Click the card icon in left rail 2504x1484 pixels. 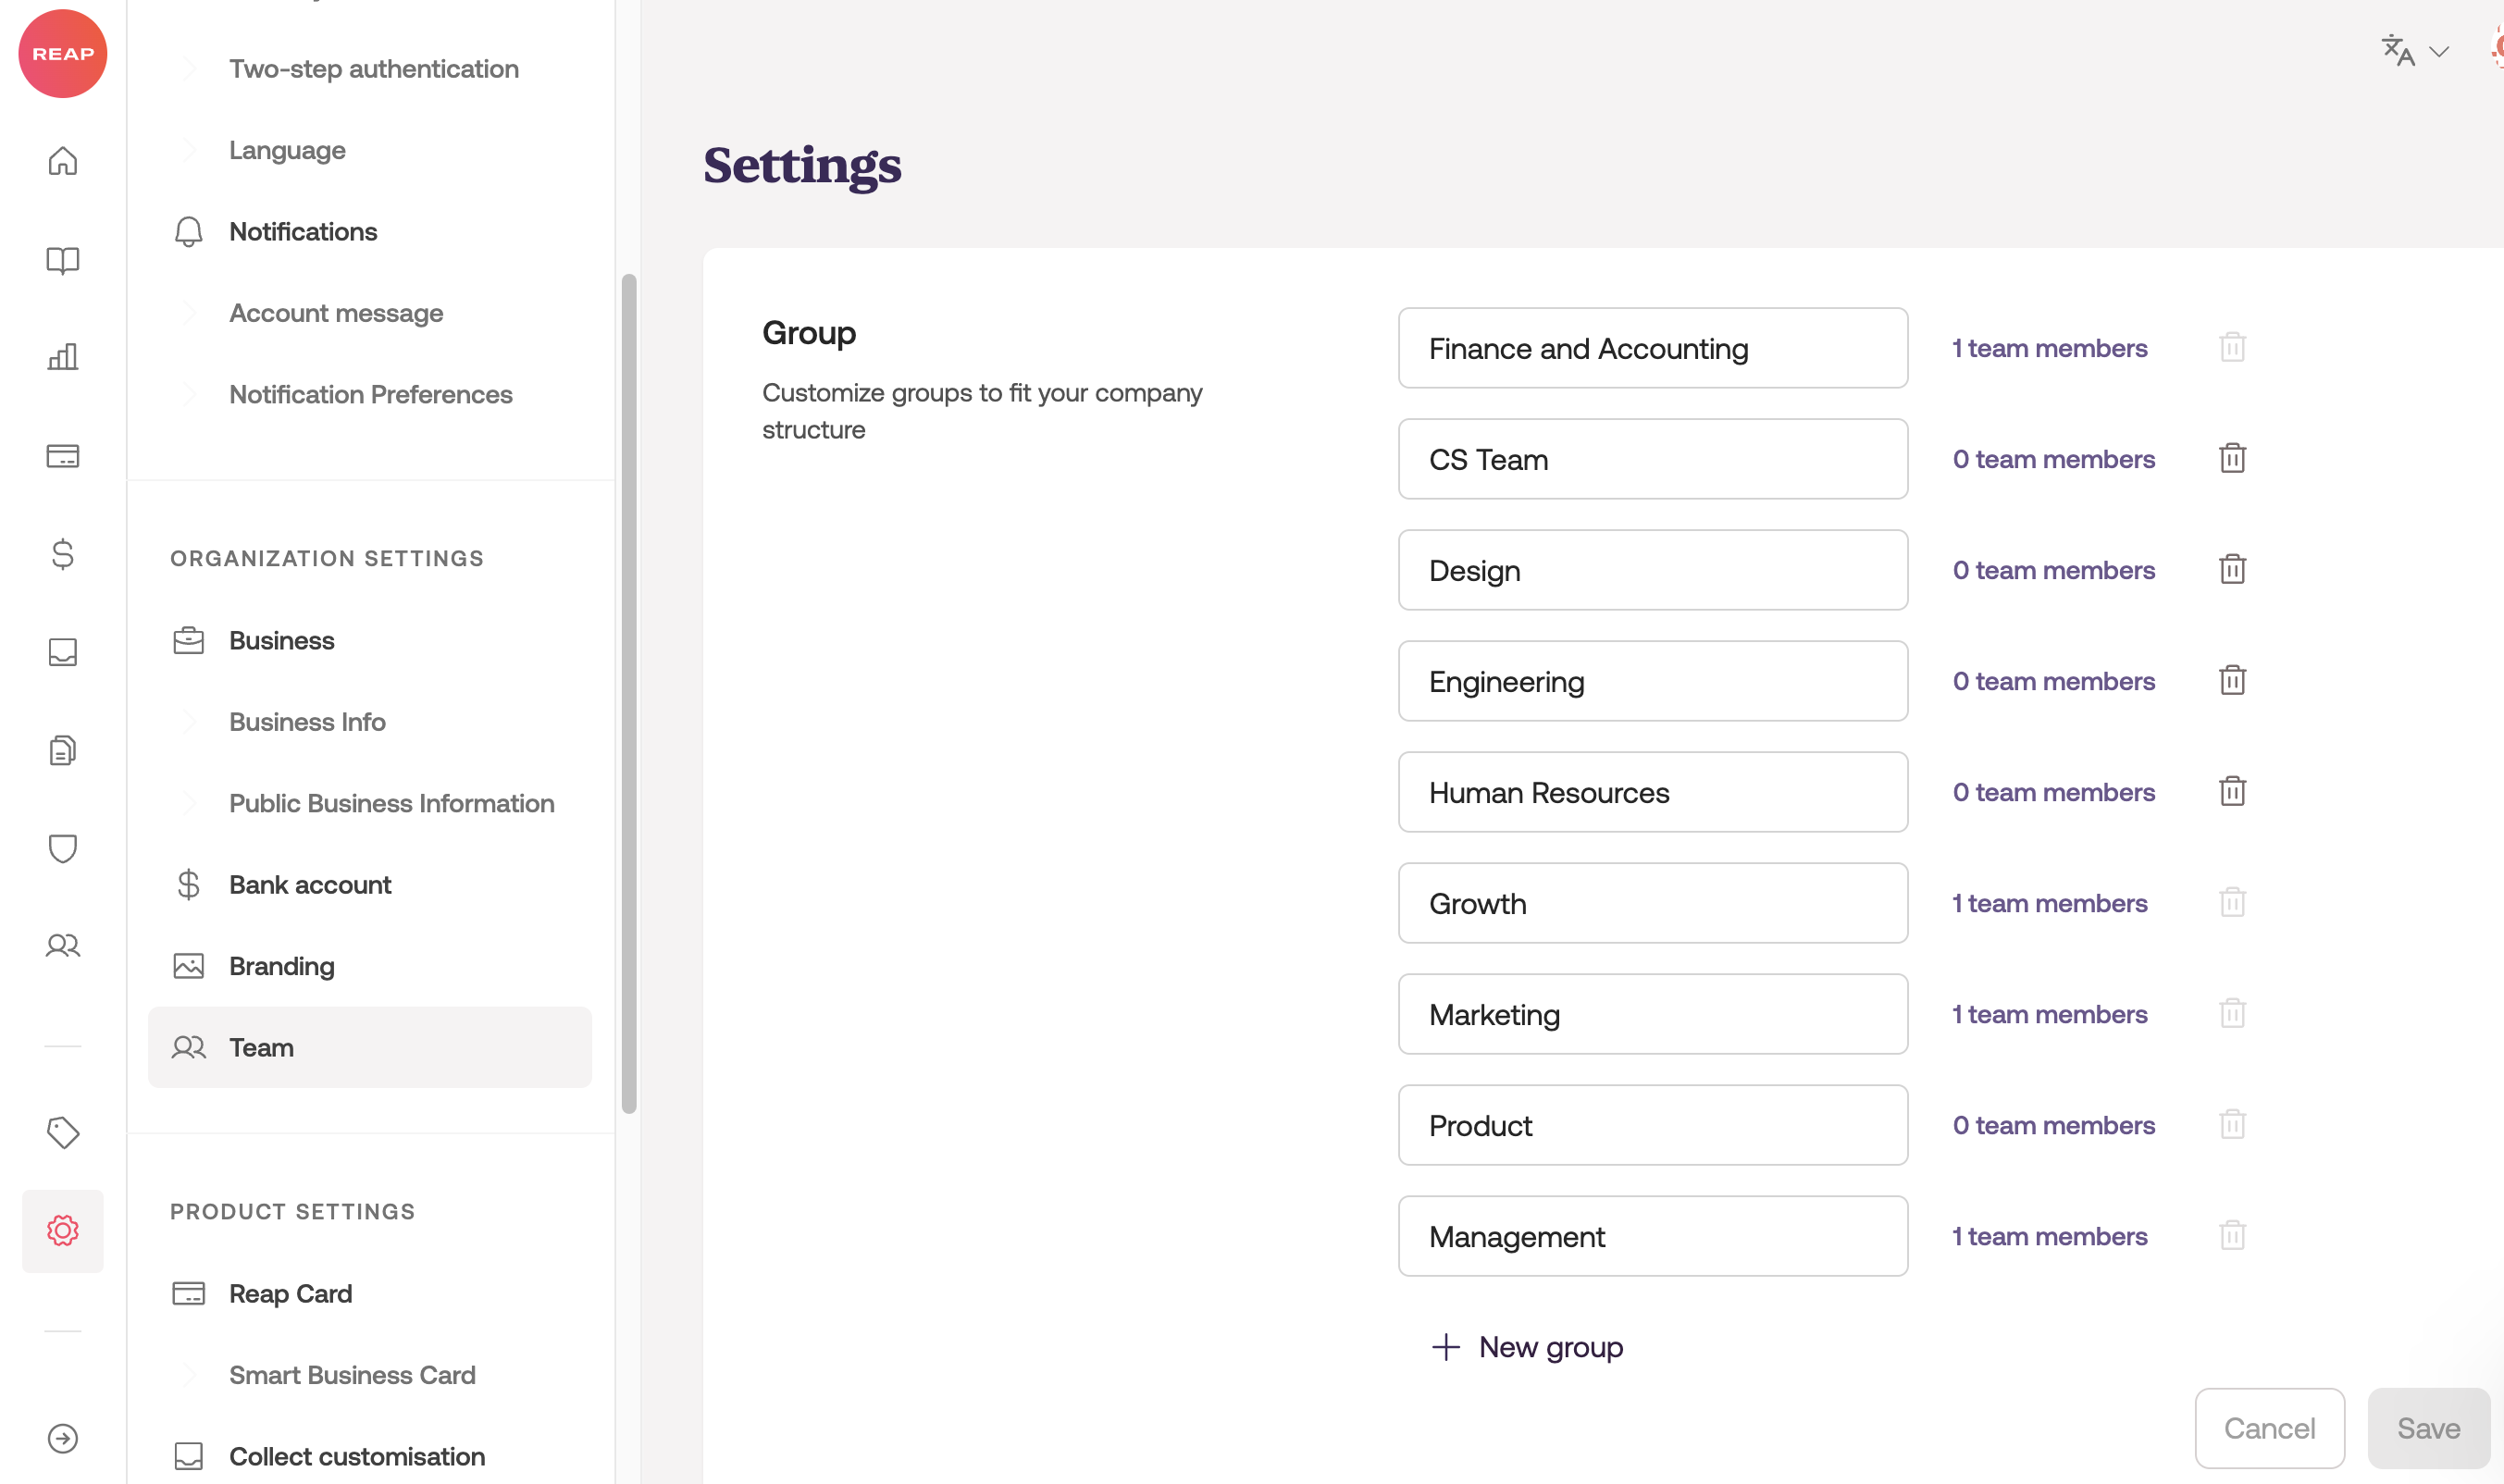click(x=62, y=456)
